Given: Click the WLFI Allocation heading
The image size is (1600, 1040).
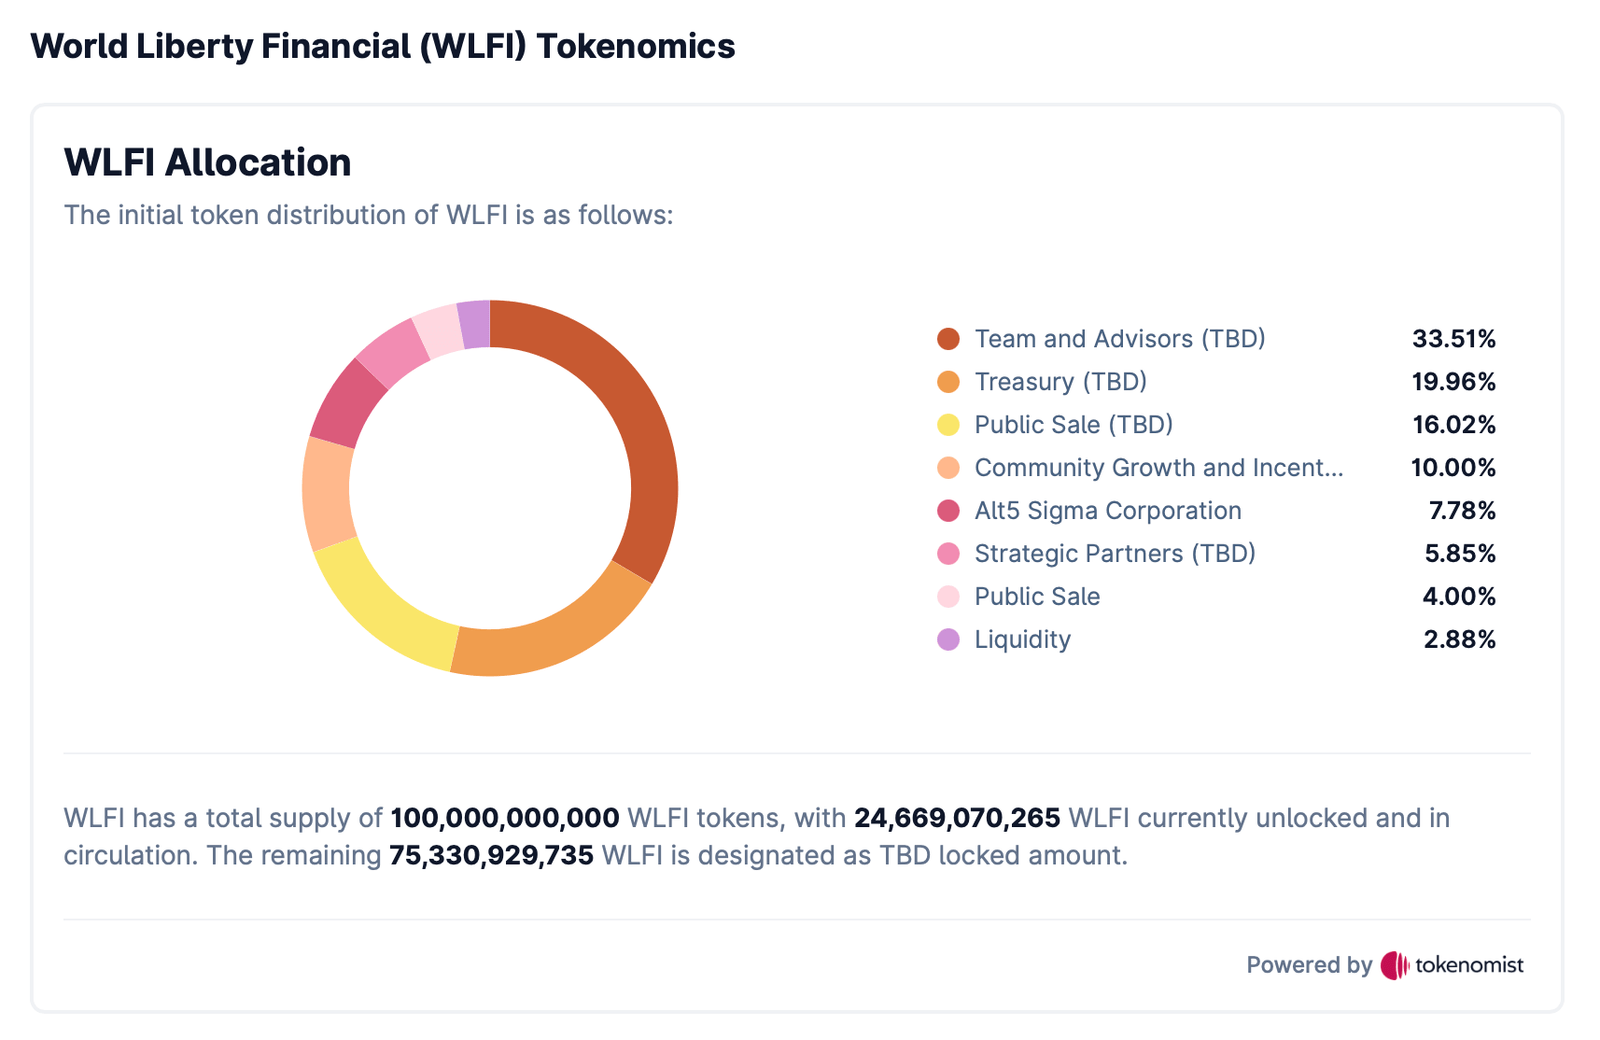Looking at the screenshot, I should (x=207, y=163).
